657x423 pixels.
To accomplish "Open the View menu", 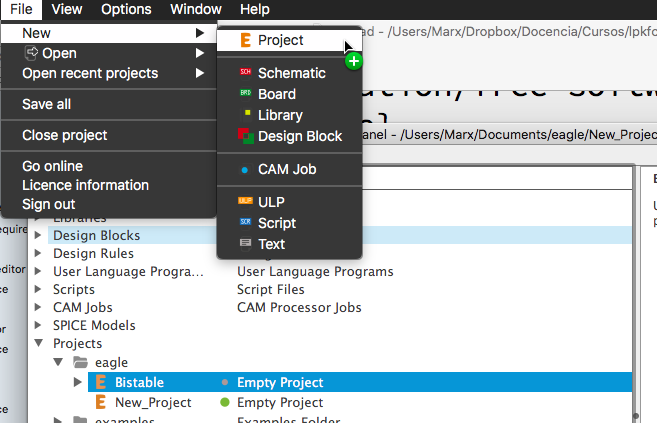I will pos(66,9).
